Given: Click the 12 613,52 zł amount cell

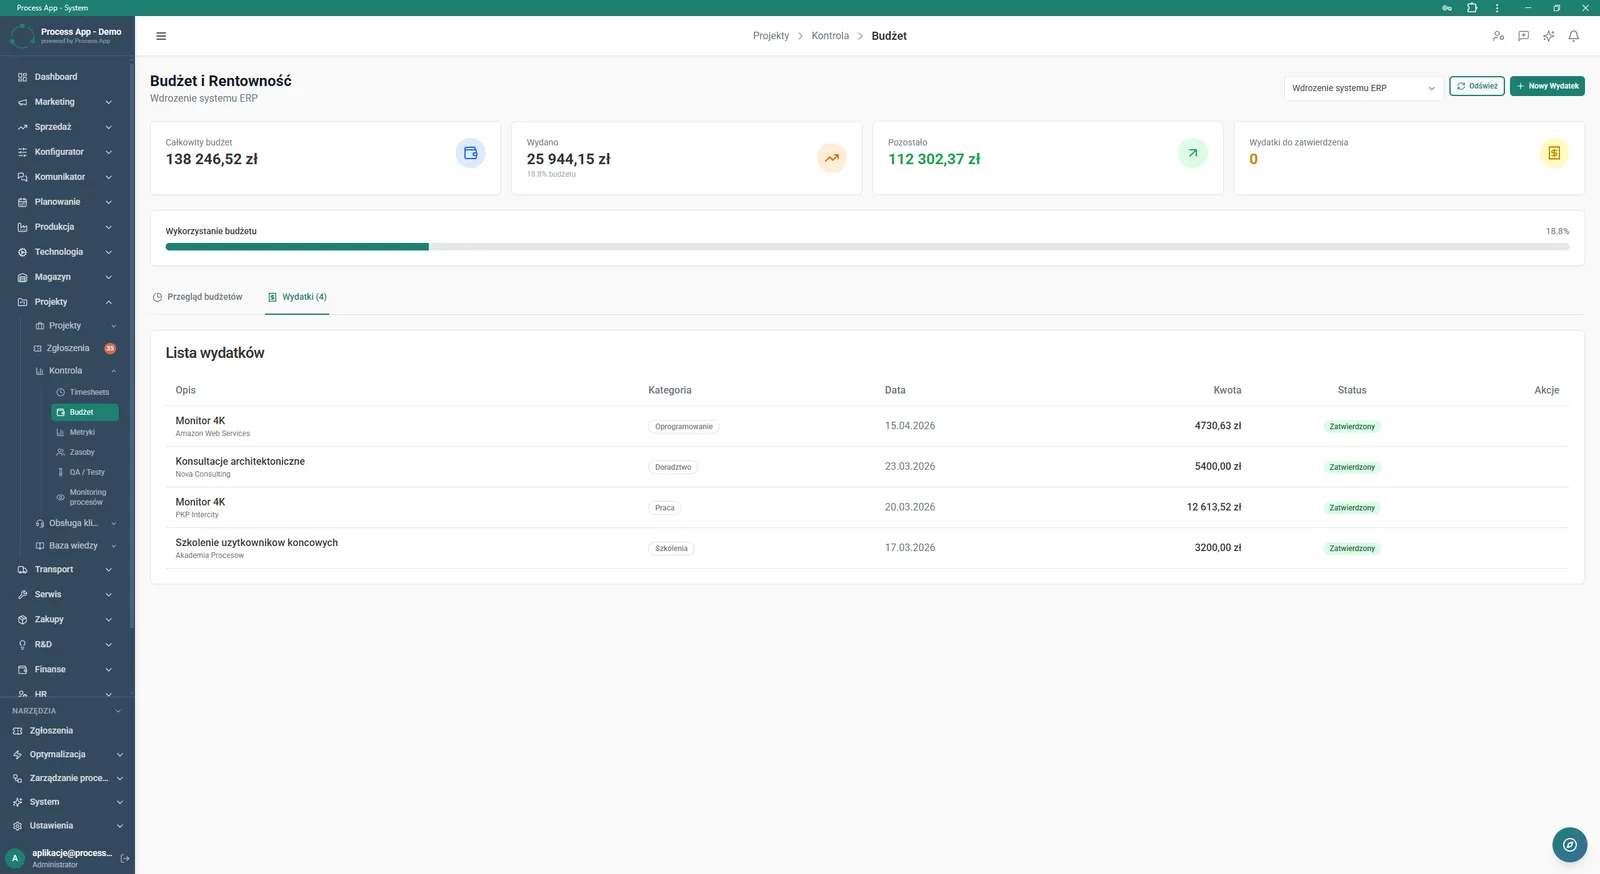Looking at the screenshot, I should point(1214,507).
